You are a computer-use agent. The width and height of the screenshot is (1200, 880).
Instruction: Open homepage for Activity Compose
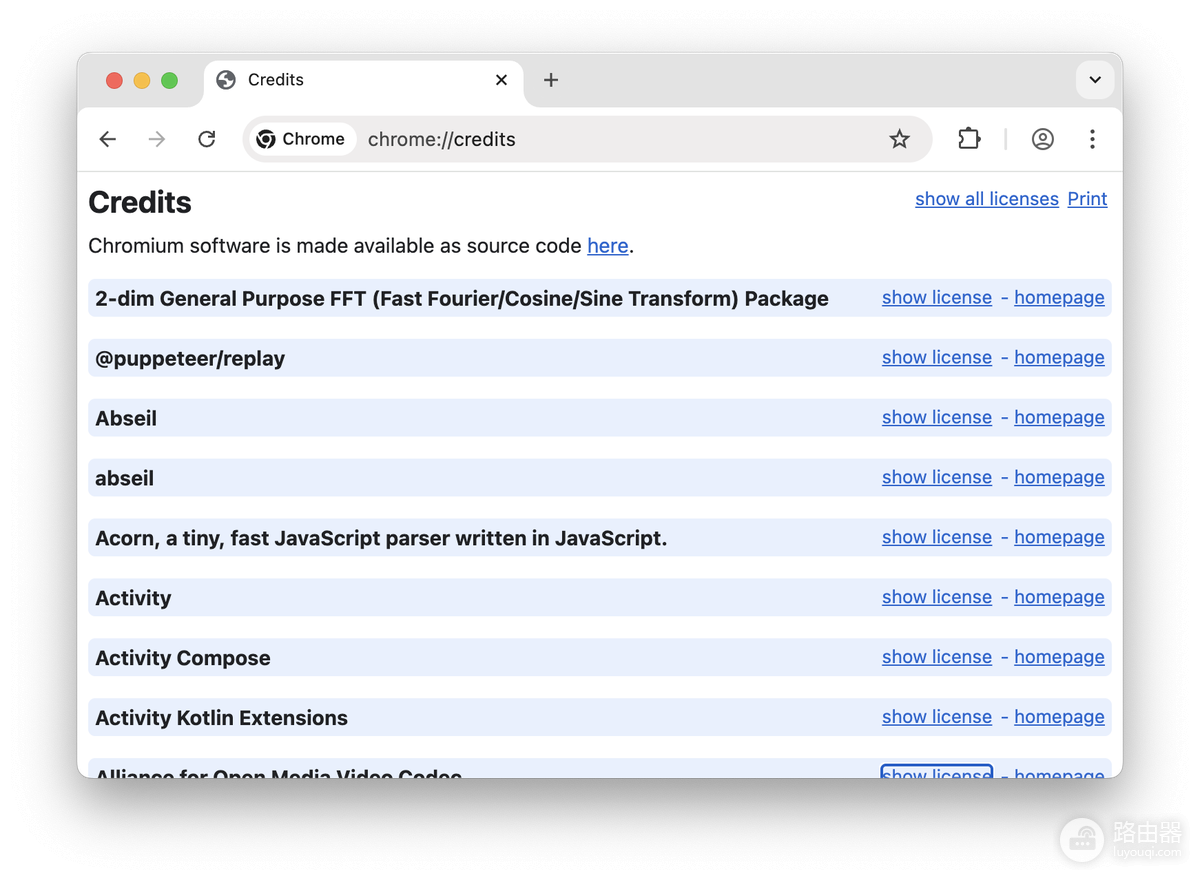pyautogui.click(x=1059, y=658)
